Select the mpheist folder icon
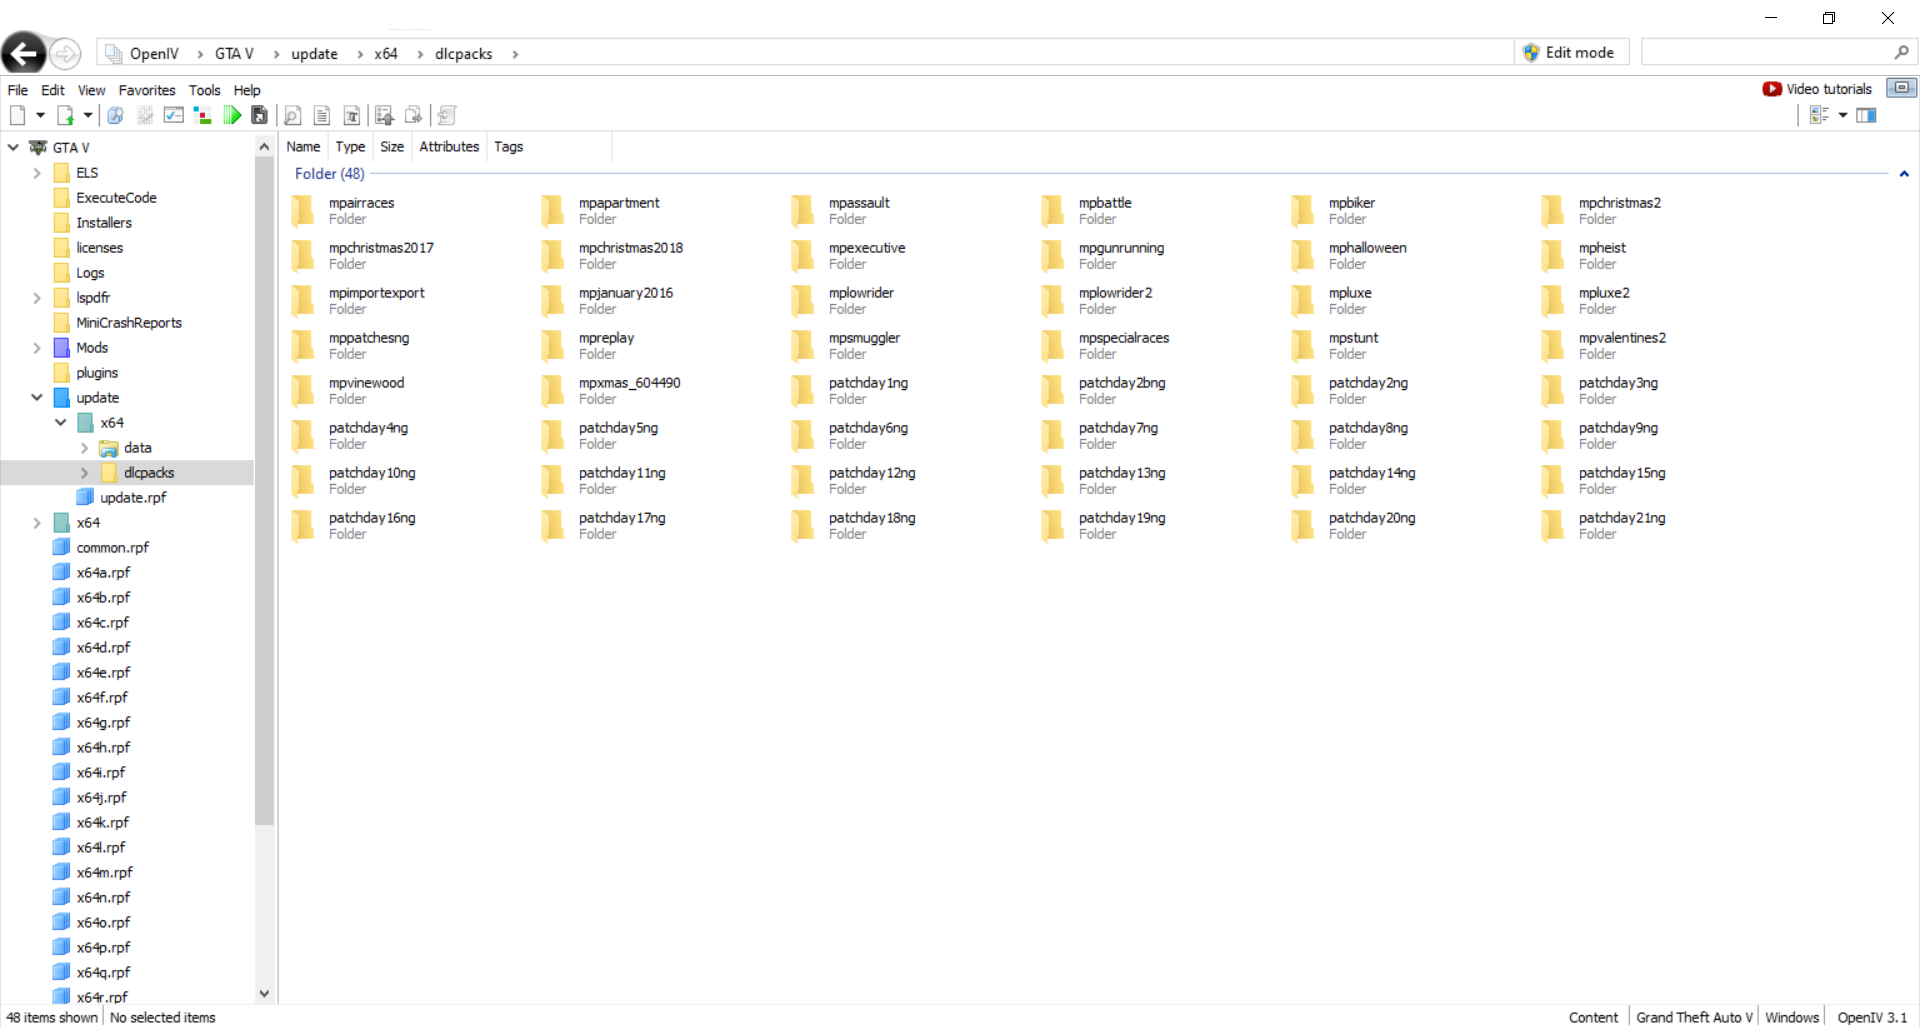Screen dimensions: 1920x1027 1553,256
